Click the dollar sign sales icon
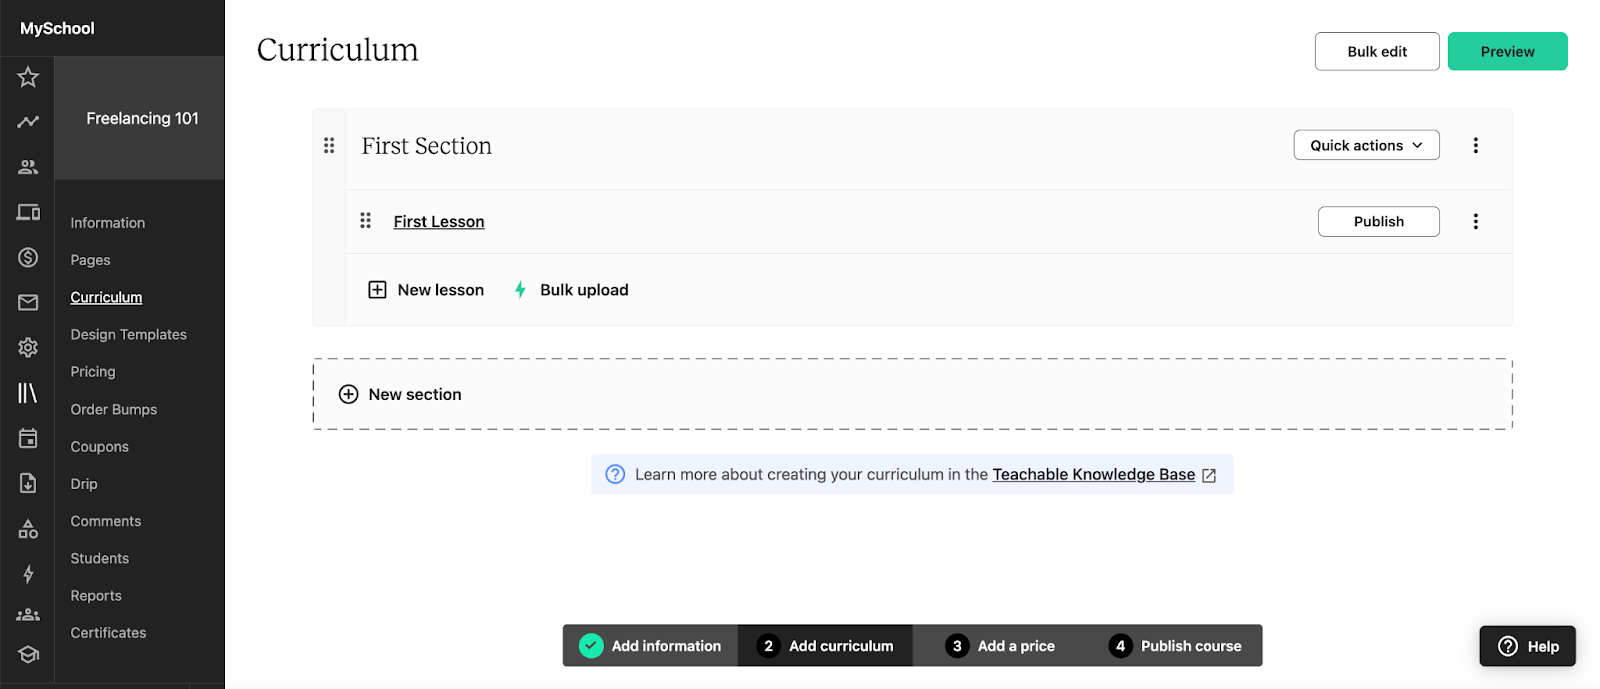This screenshot has width=1600, height=689. 28,258
